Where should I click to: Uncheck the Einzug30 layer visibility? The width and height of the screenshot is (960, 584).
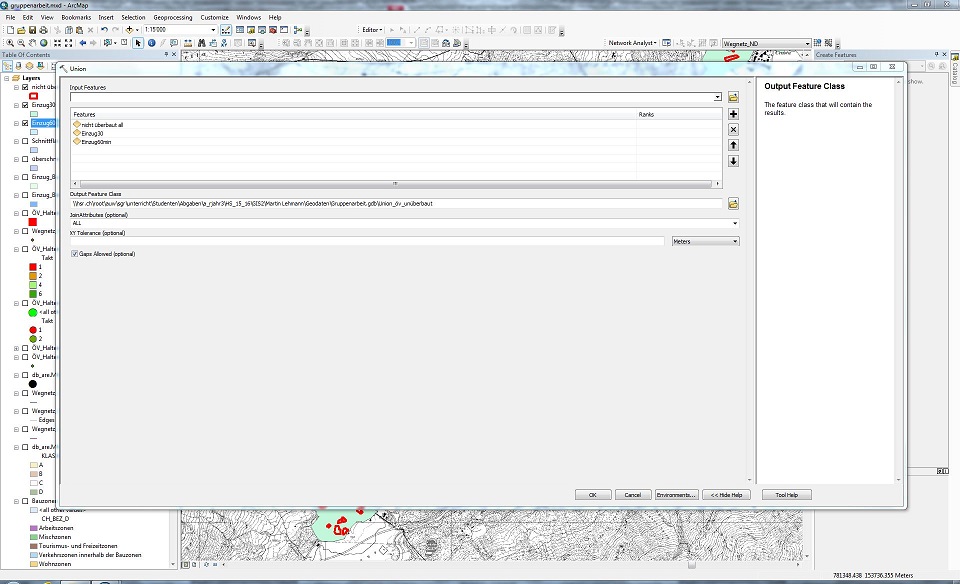pos(25,105)
